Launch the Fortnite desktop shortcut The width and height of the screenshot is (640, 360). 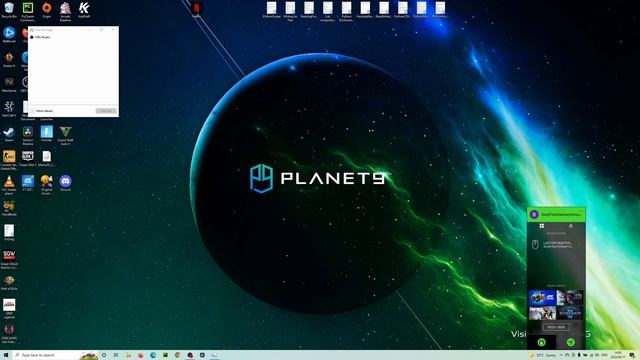point(47,133)
